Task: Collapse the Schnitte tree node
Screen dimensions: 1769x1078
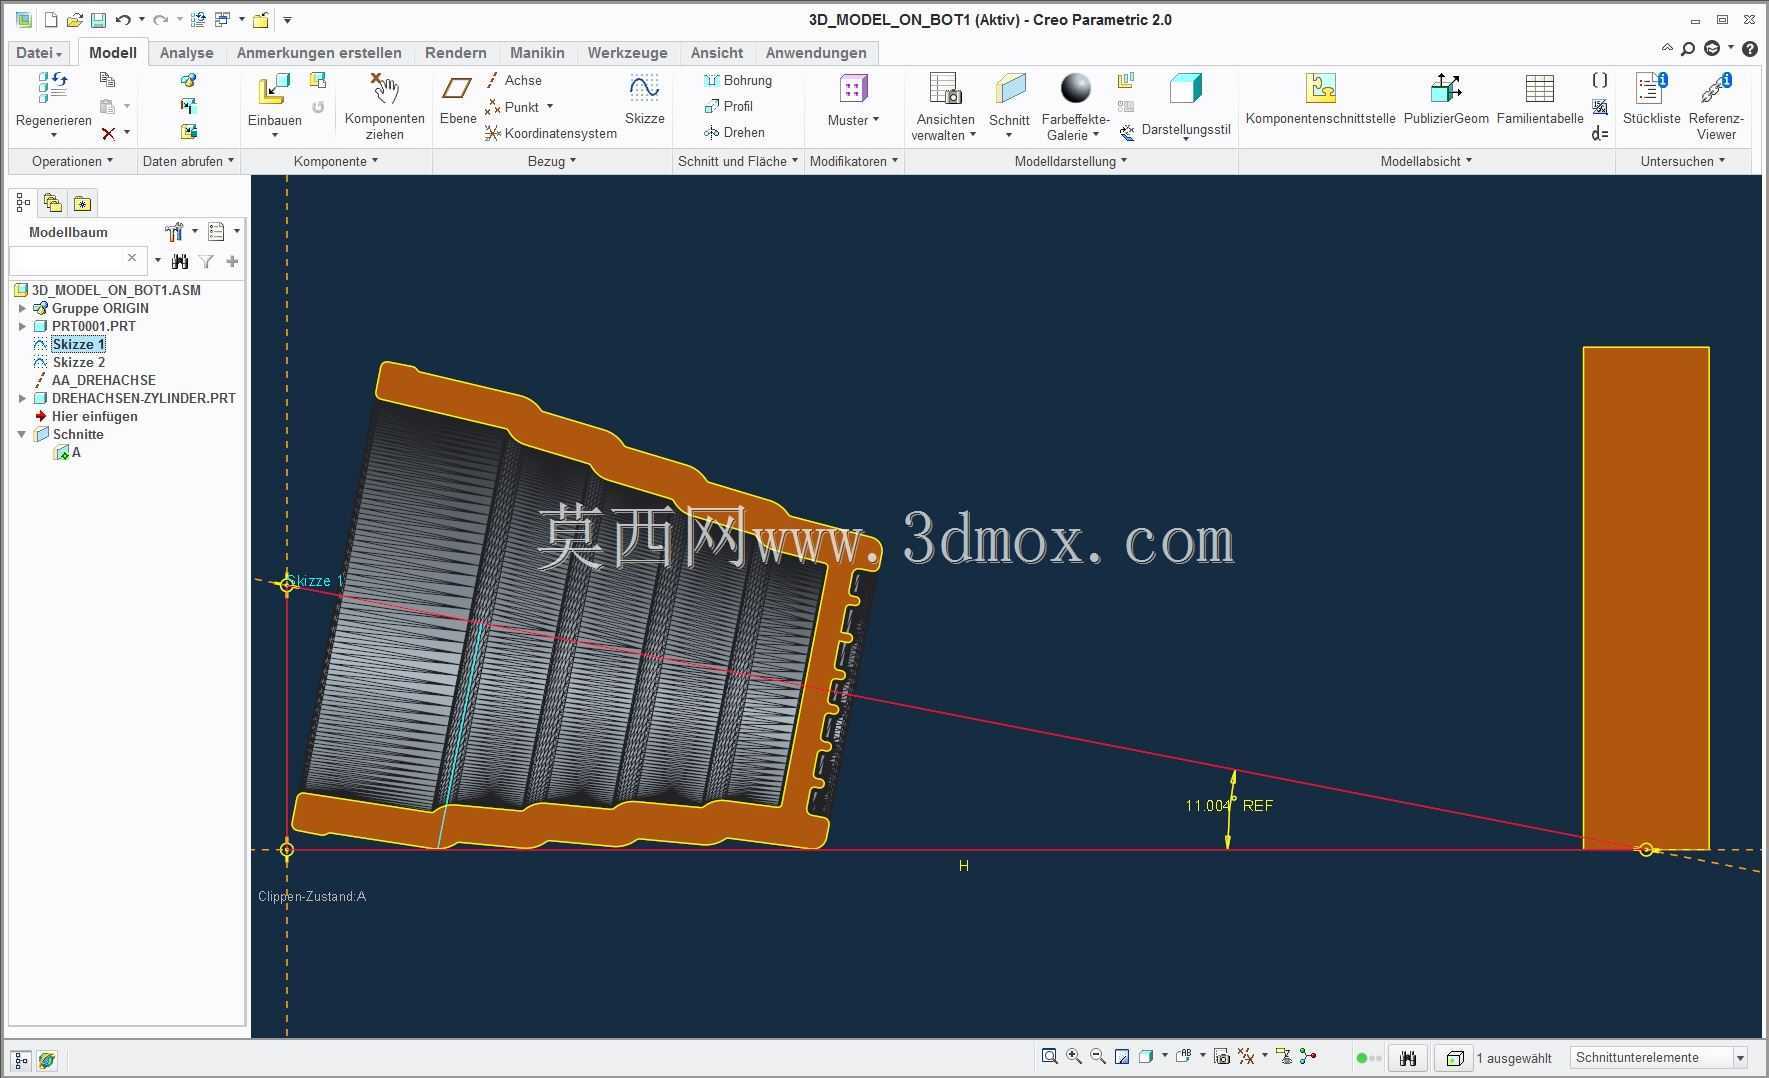Action: pyautogui.click(x=22, y=434)
